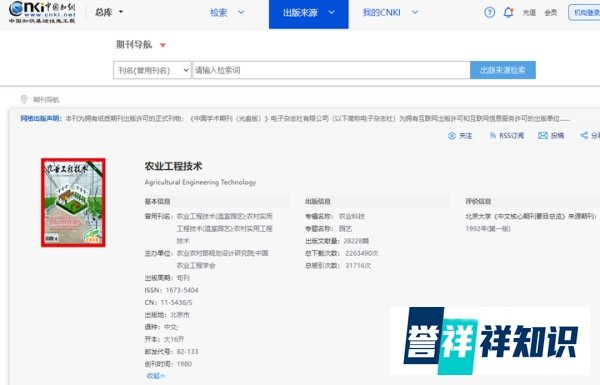This screenshot has width=600, height=385.
Task: Click the 投稿 envelope icon
Action: coord(543,135)
